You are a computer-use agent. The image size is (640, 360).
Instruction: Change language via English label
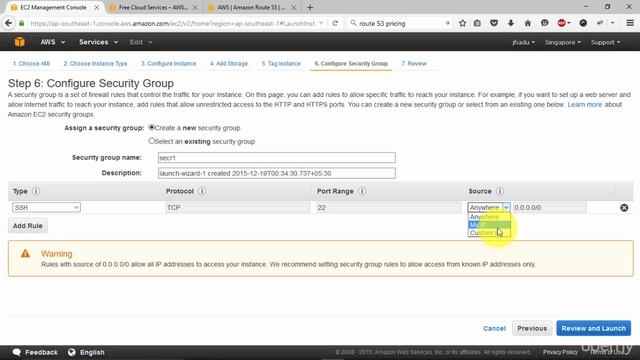tap(92, 352)
